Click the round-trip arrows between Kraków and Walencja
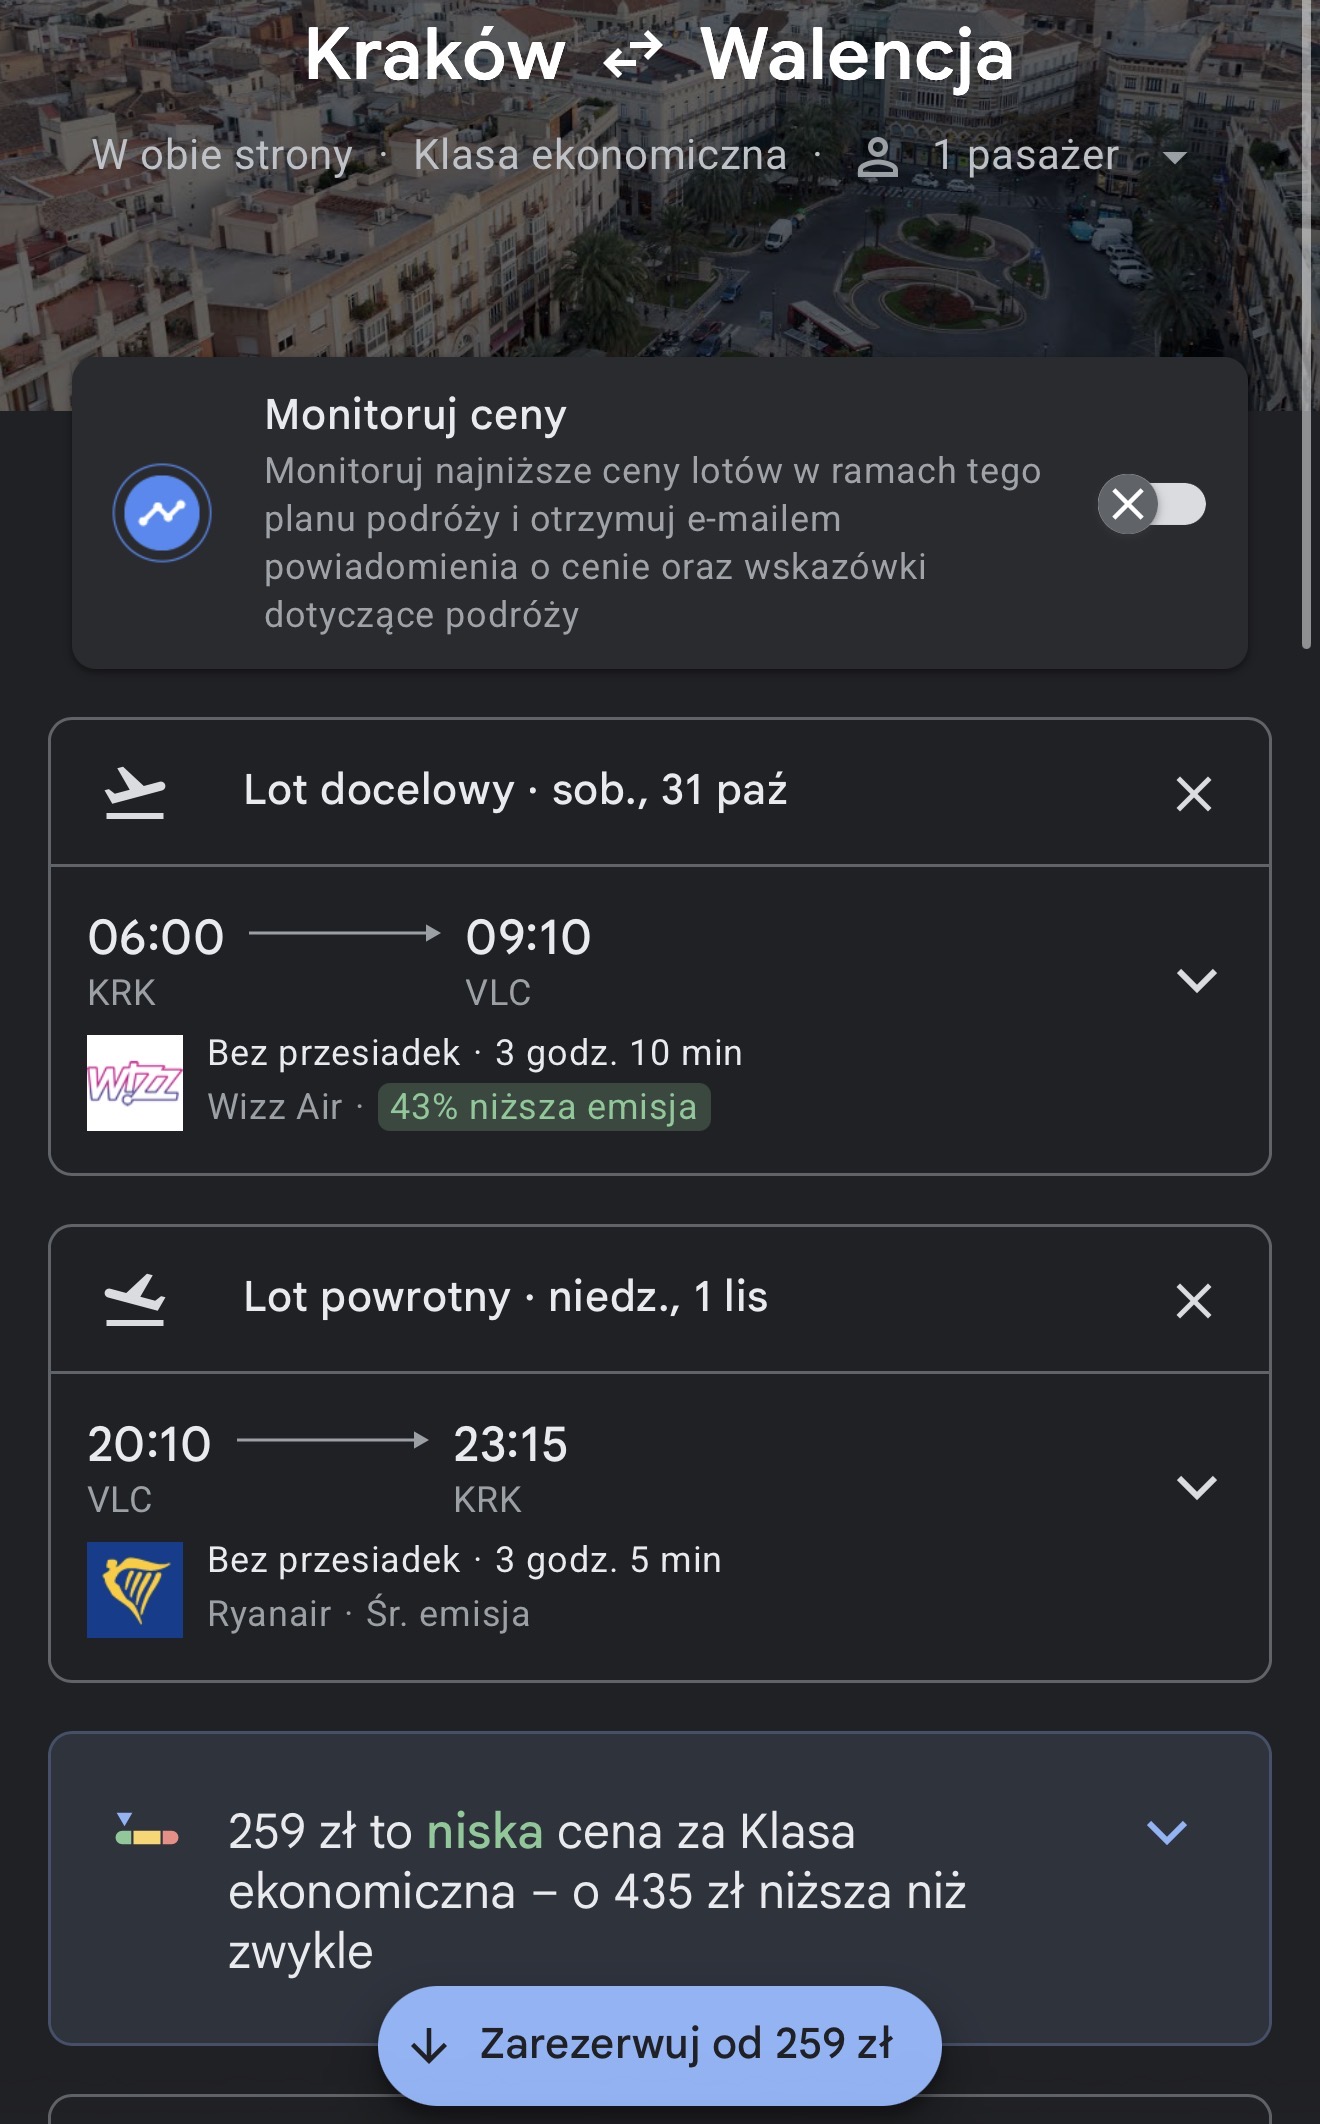The image size is (1320, 2124). pos(633,55)
